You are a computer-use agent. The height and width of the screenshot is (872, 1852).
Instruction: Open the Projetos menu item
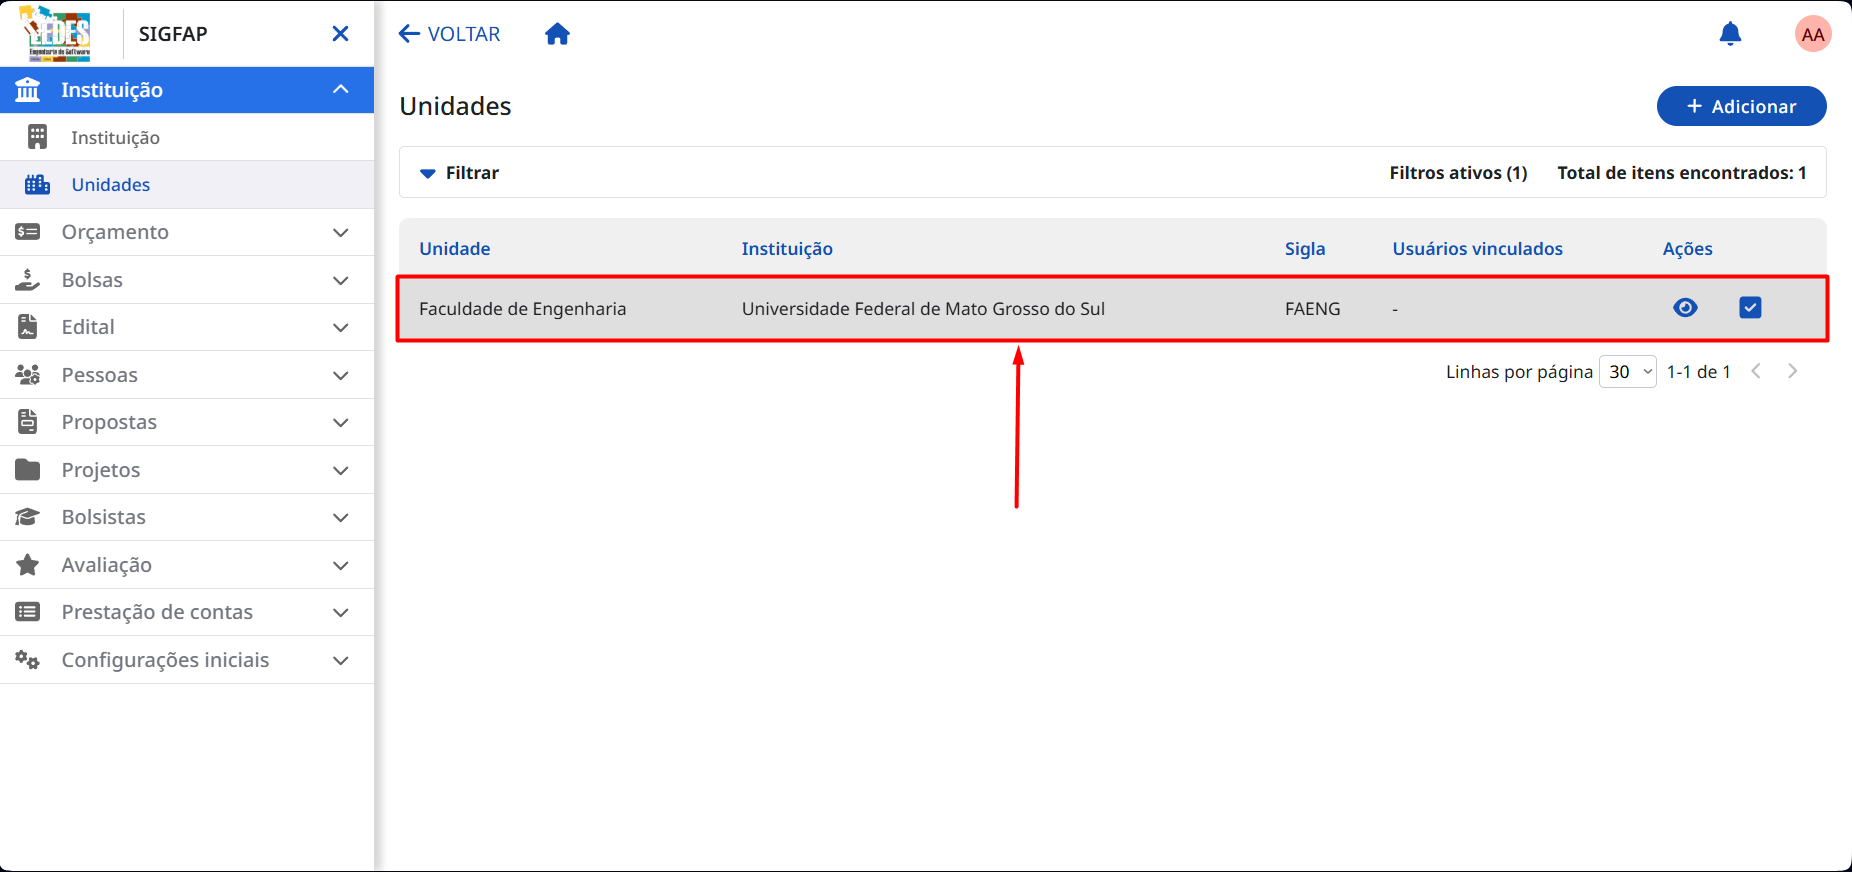tap(187, 470)
